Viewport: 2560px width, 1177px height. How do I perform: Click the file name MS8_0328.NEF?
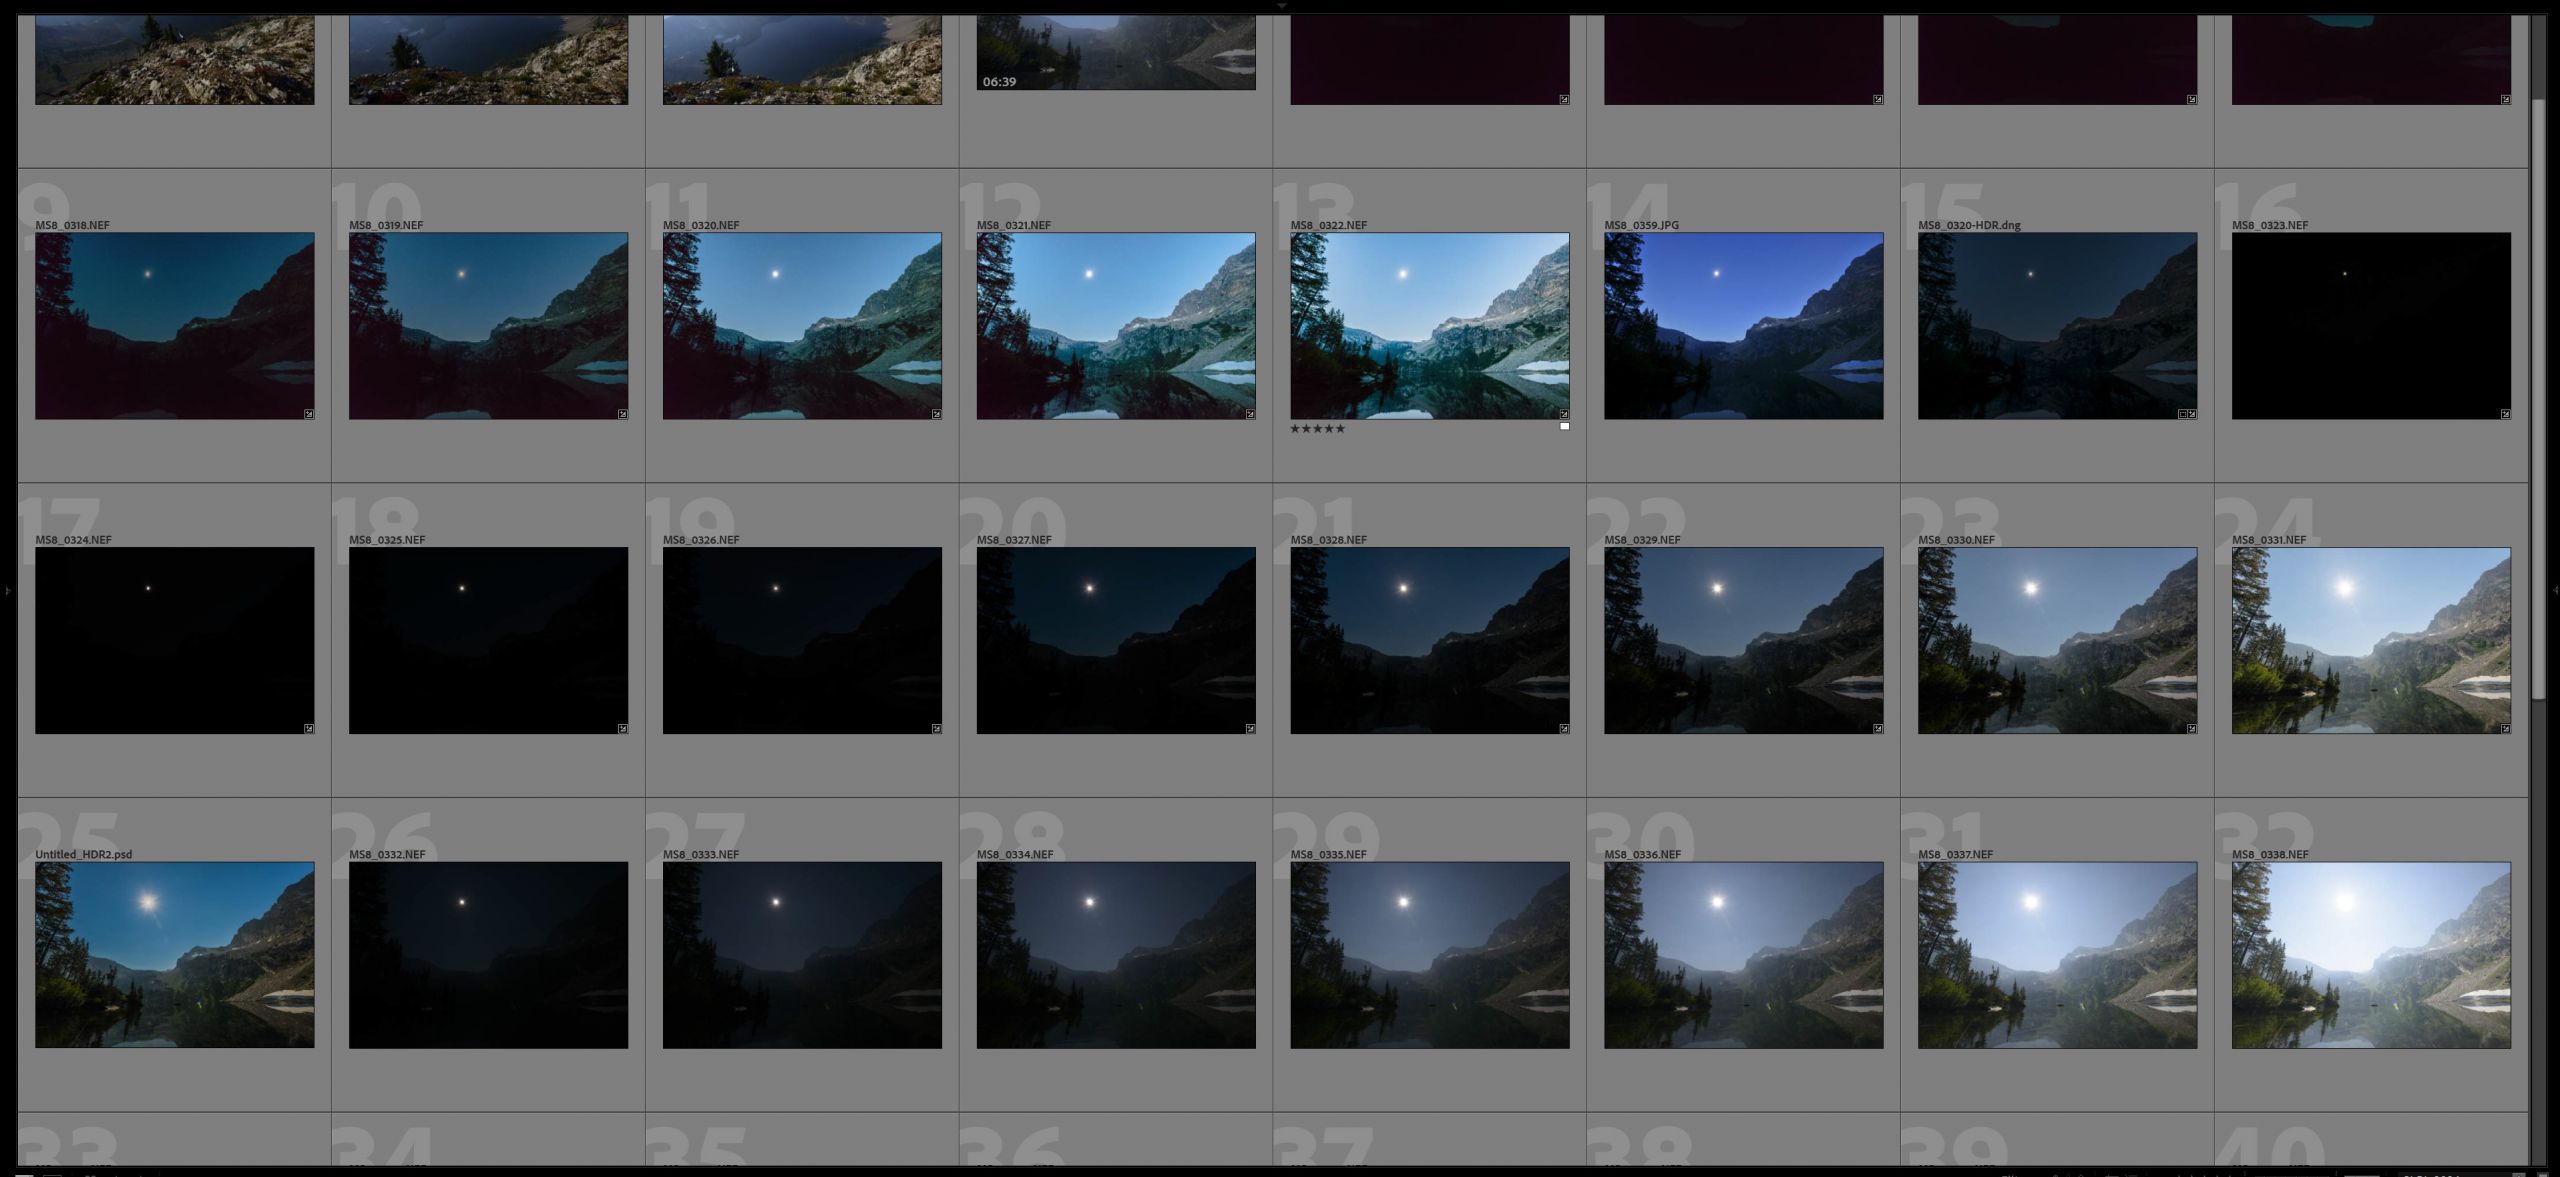coord(1328,540)
